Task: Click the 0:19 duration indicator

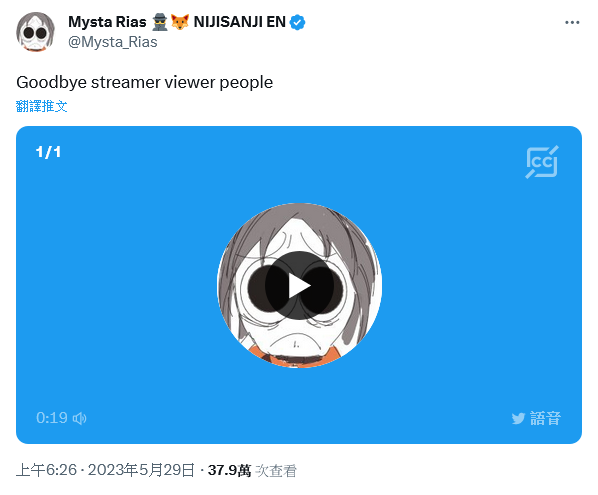Action: pyautogui.click(x=52, y=418)
